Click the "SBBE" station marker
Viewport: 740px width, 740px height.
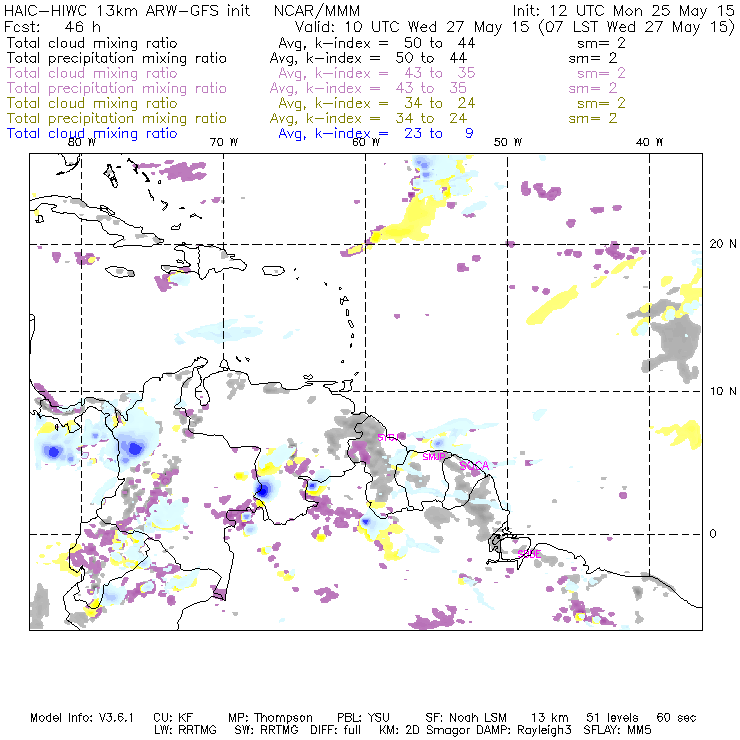529,554
